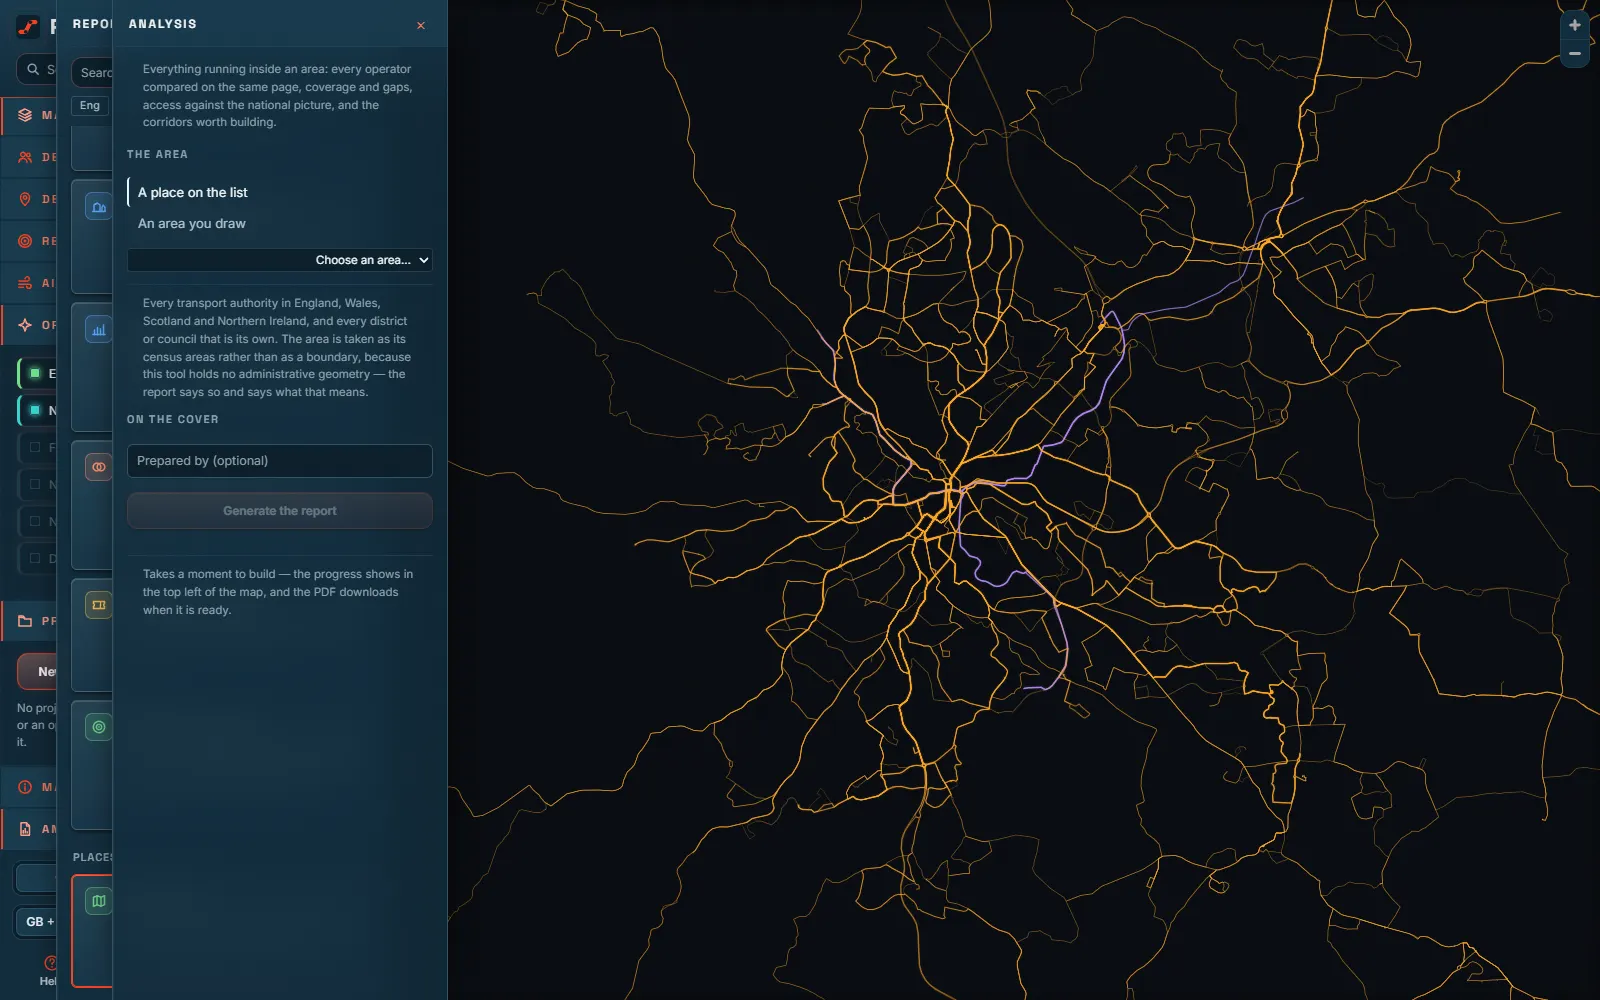Click the 'Eng' filter chip in Reports

tap(90, 105)
